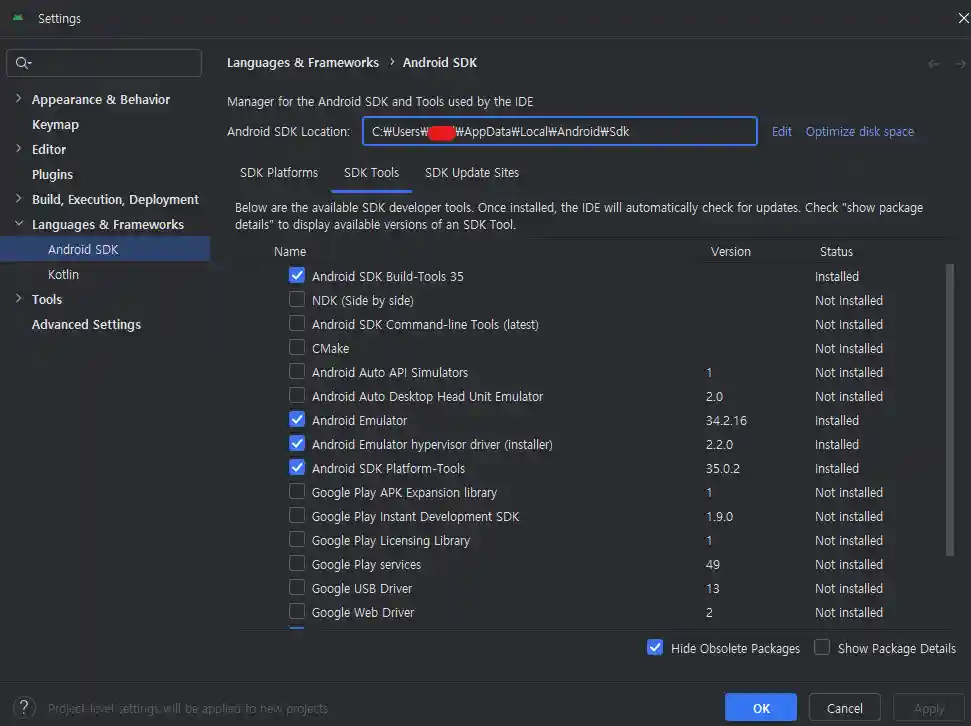The image size is (971, 726).
Task: Click the Android SDK Location path field
Action: pyautogui.click(x=559, y=131)
